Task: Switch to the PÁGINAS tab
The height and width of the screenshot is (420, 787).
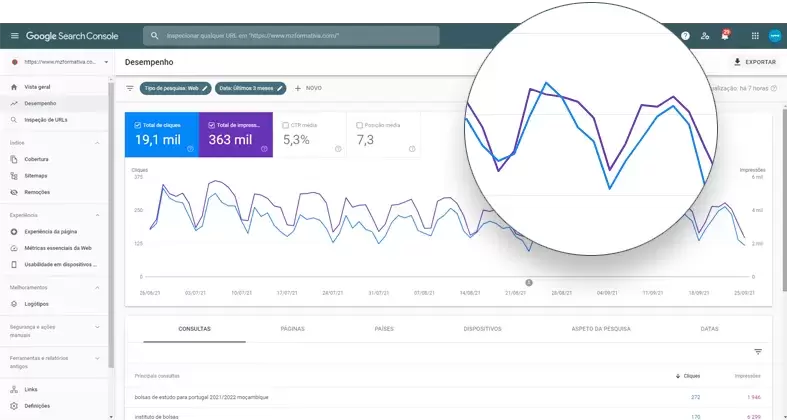Action: coord(293,329)
